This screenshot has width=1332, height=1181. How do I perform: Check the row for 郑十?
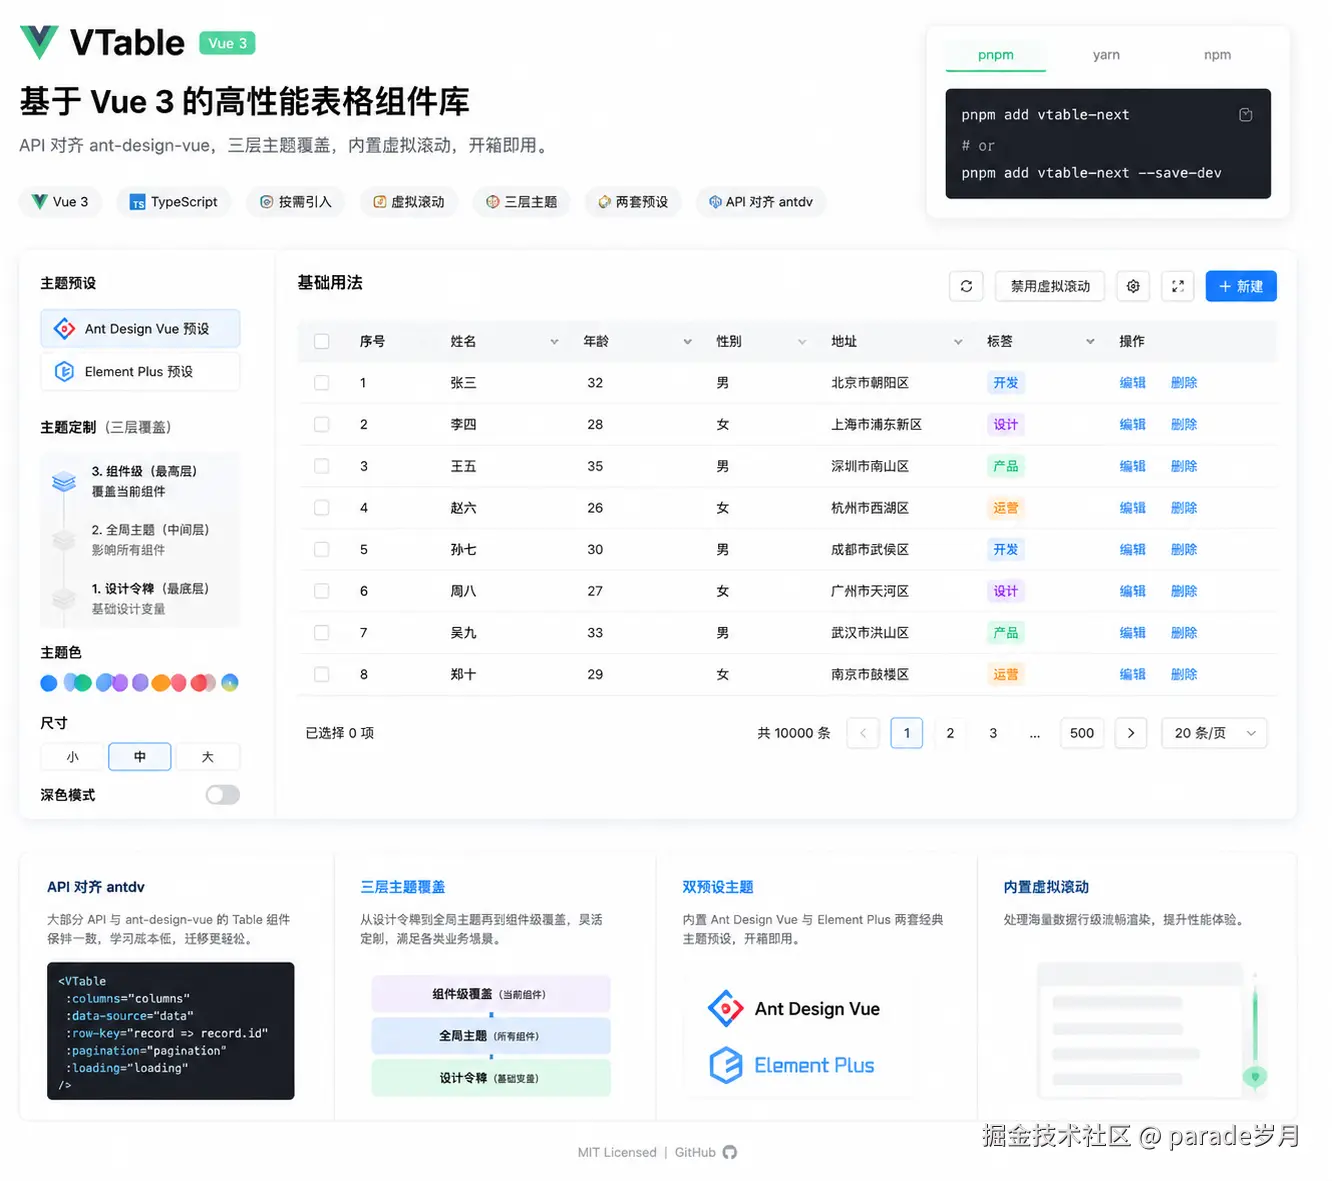point(322,674)
